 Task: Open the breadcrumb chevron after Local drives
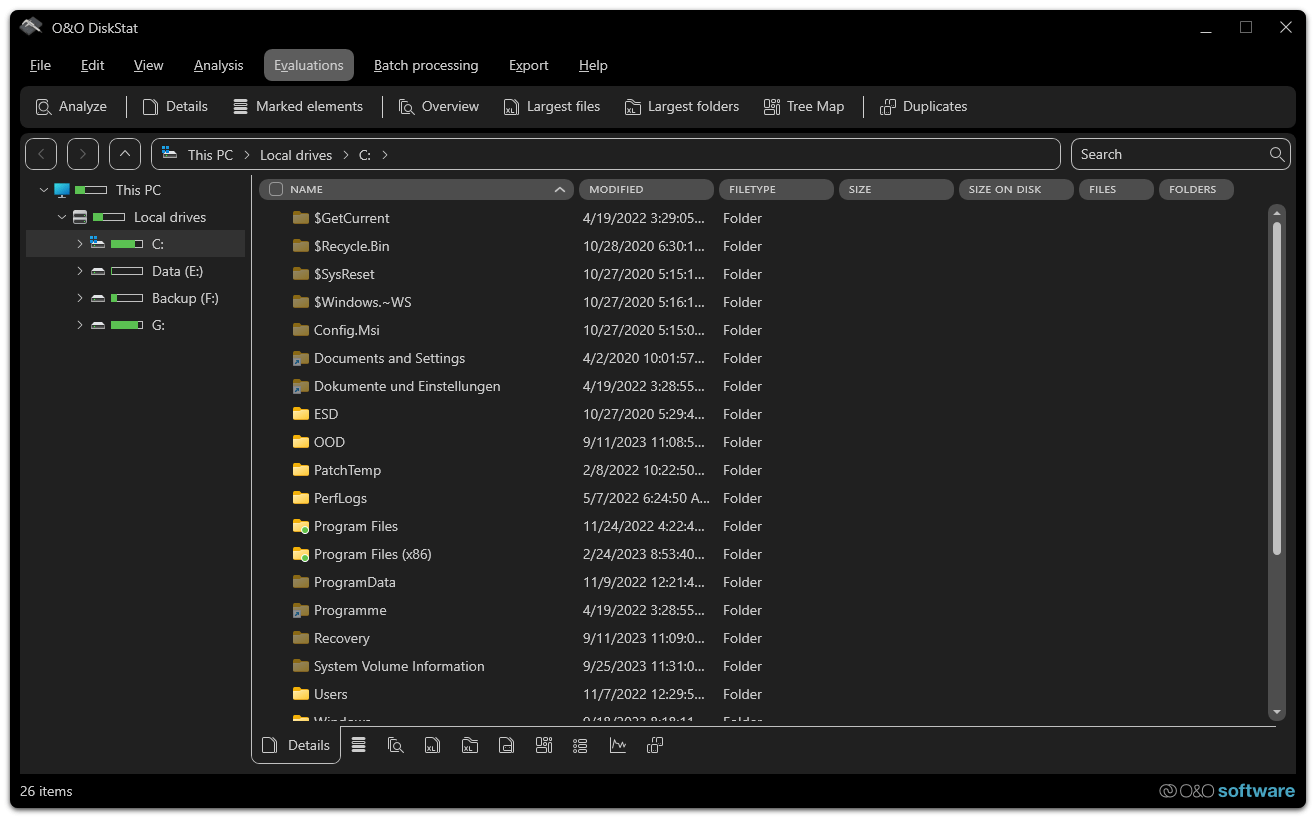pos(345,155)
